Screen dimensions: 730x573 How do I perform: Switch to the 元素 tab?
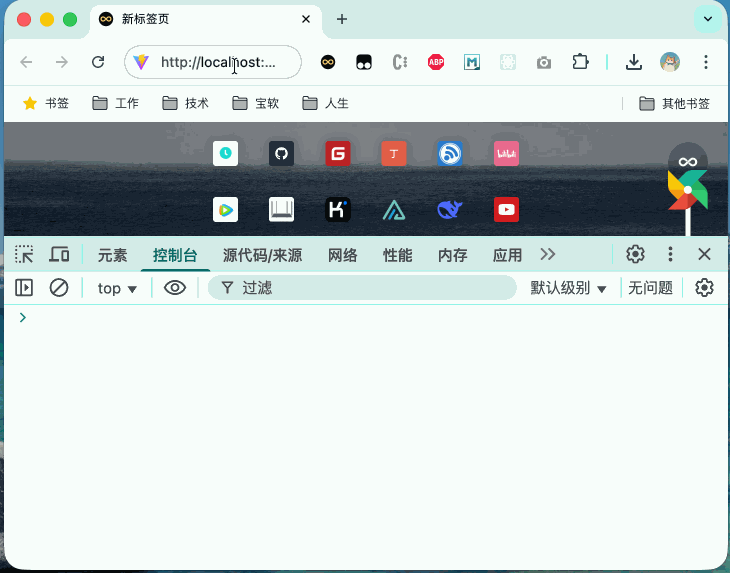[112, 255]
